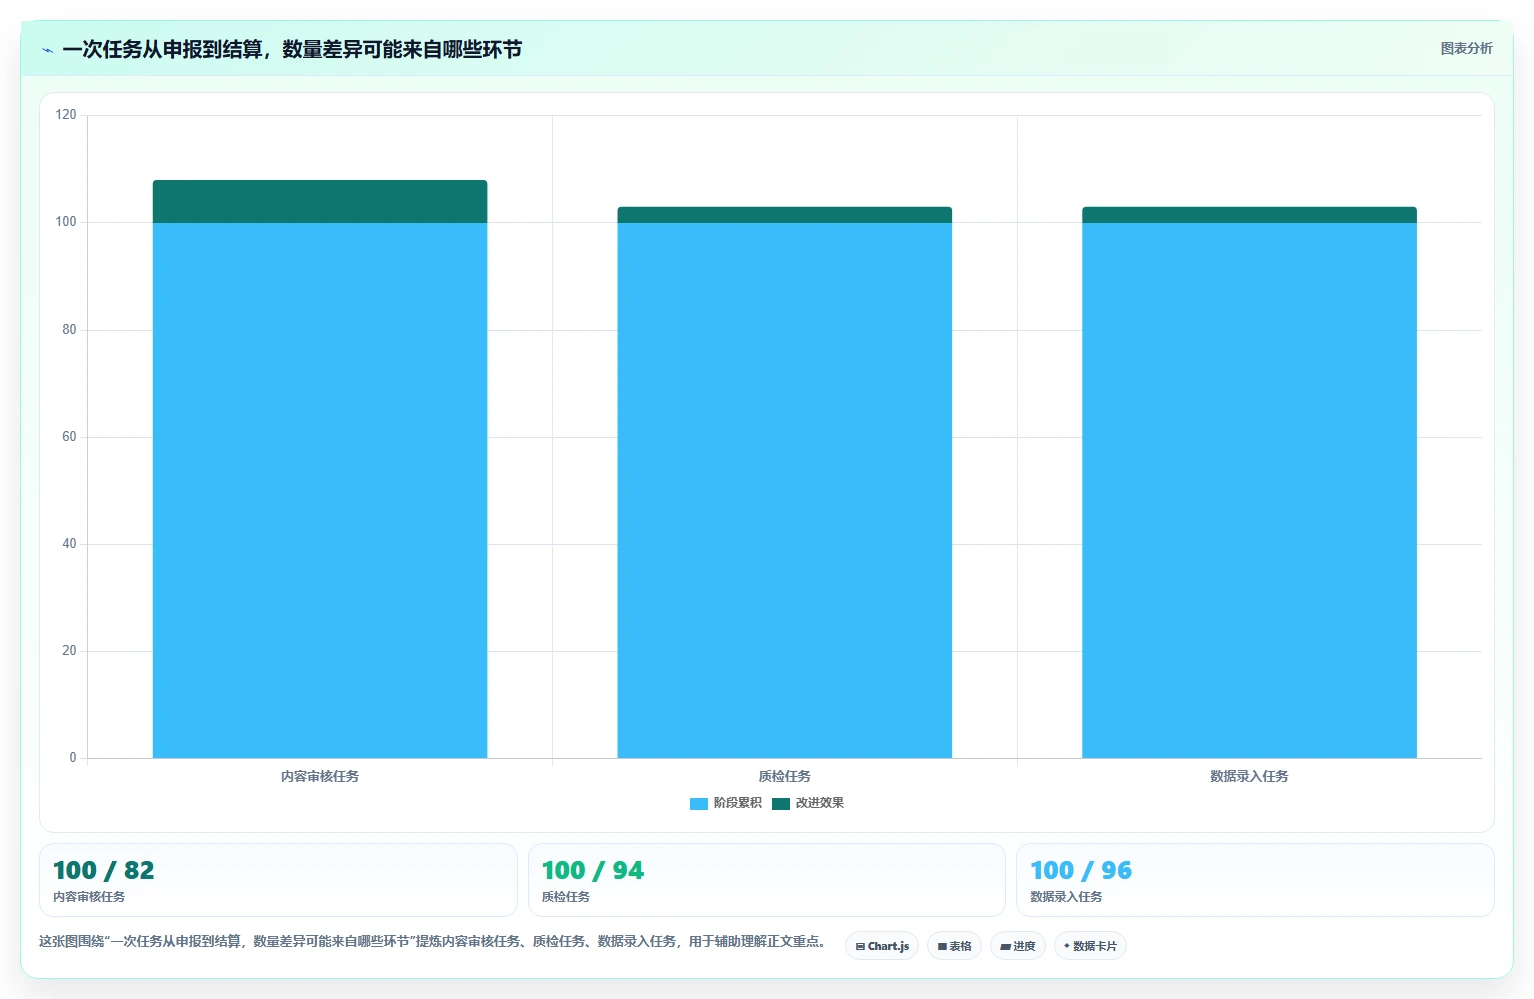Click the 进度 tag chip
1534x999 pixels.
1018,946
